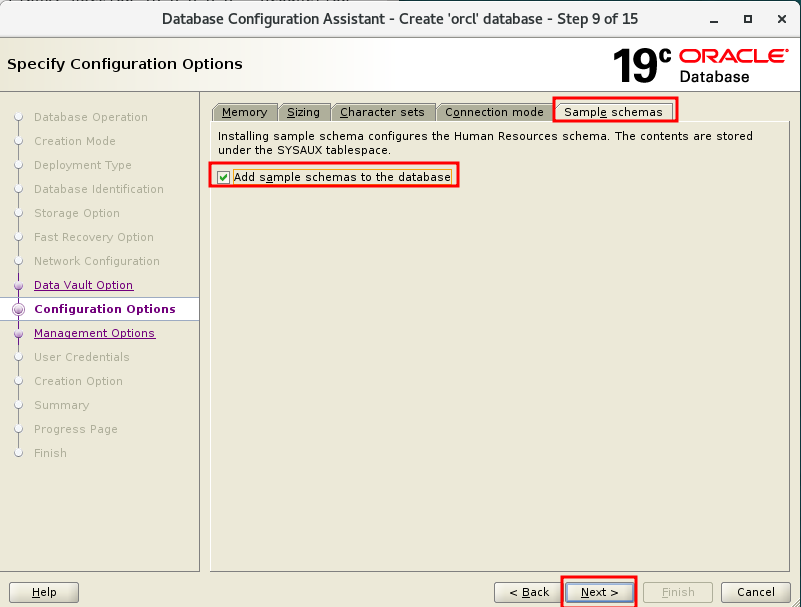Select Configuration Options in step list
Screen dimensions: 801x607
pos(105,309)
